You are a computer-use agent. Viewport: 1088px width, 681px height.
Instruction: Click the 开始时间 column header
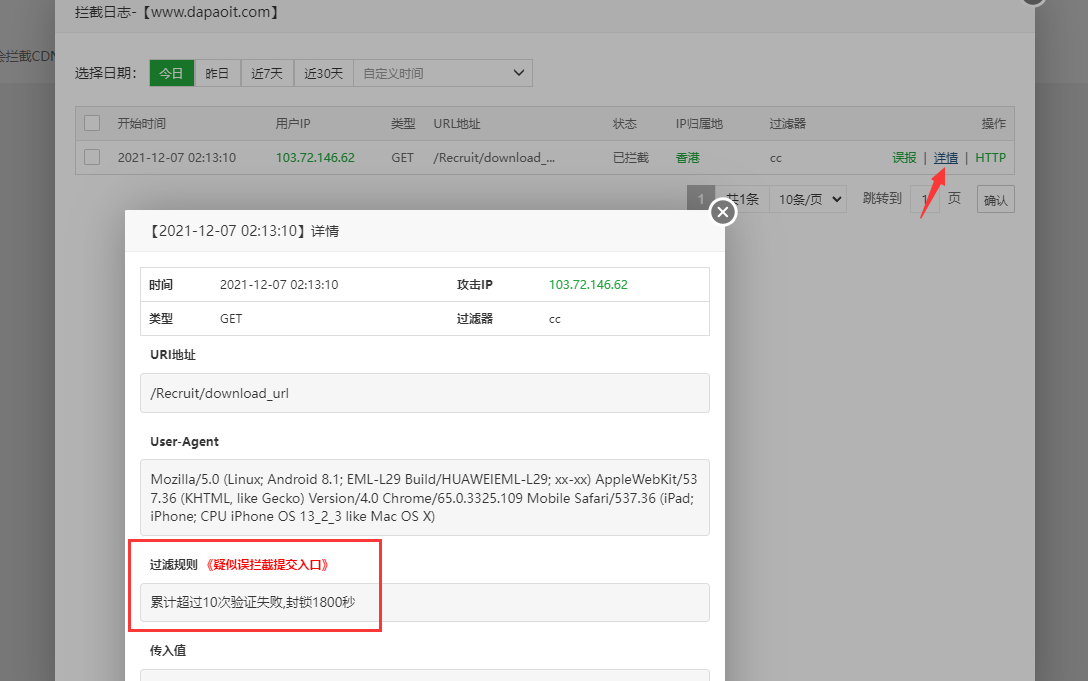(x=142, y=124)
